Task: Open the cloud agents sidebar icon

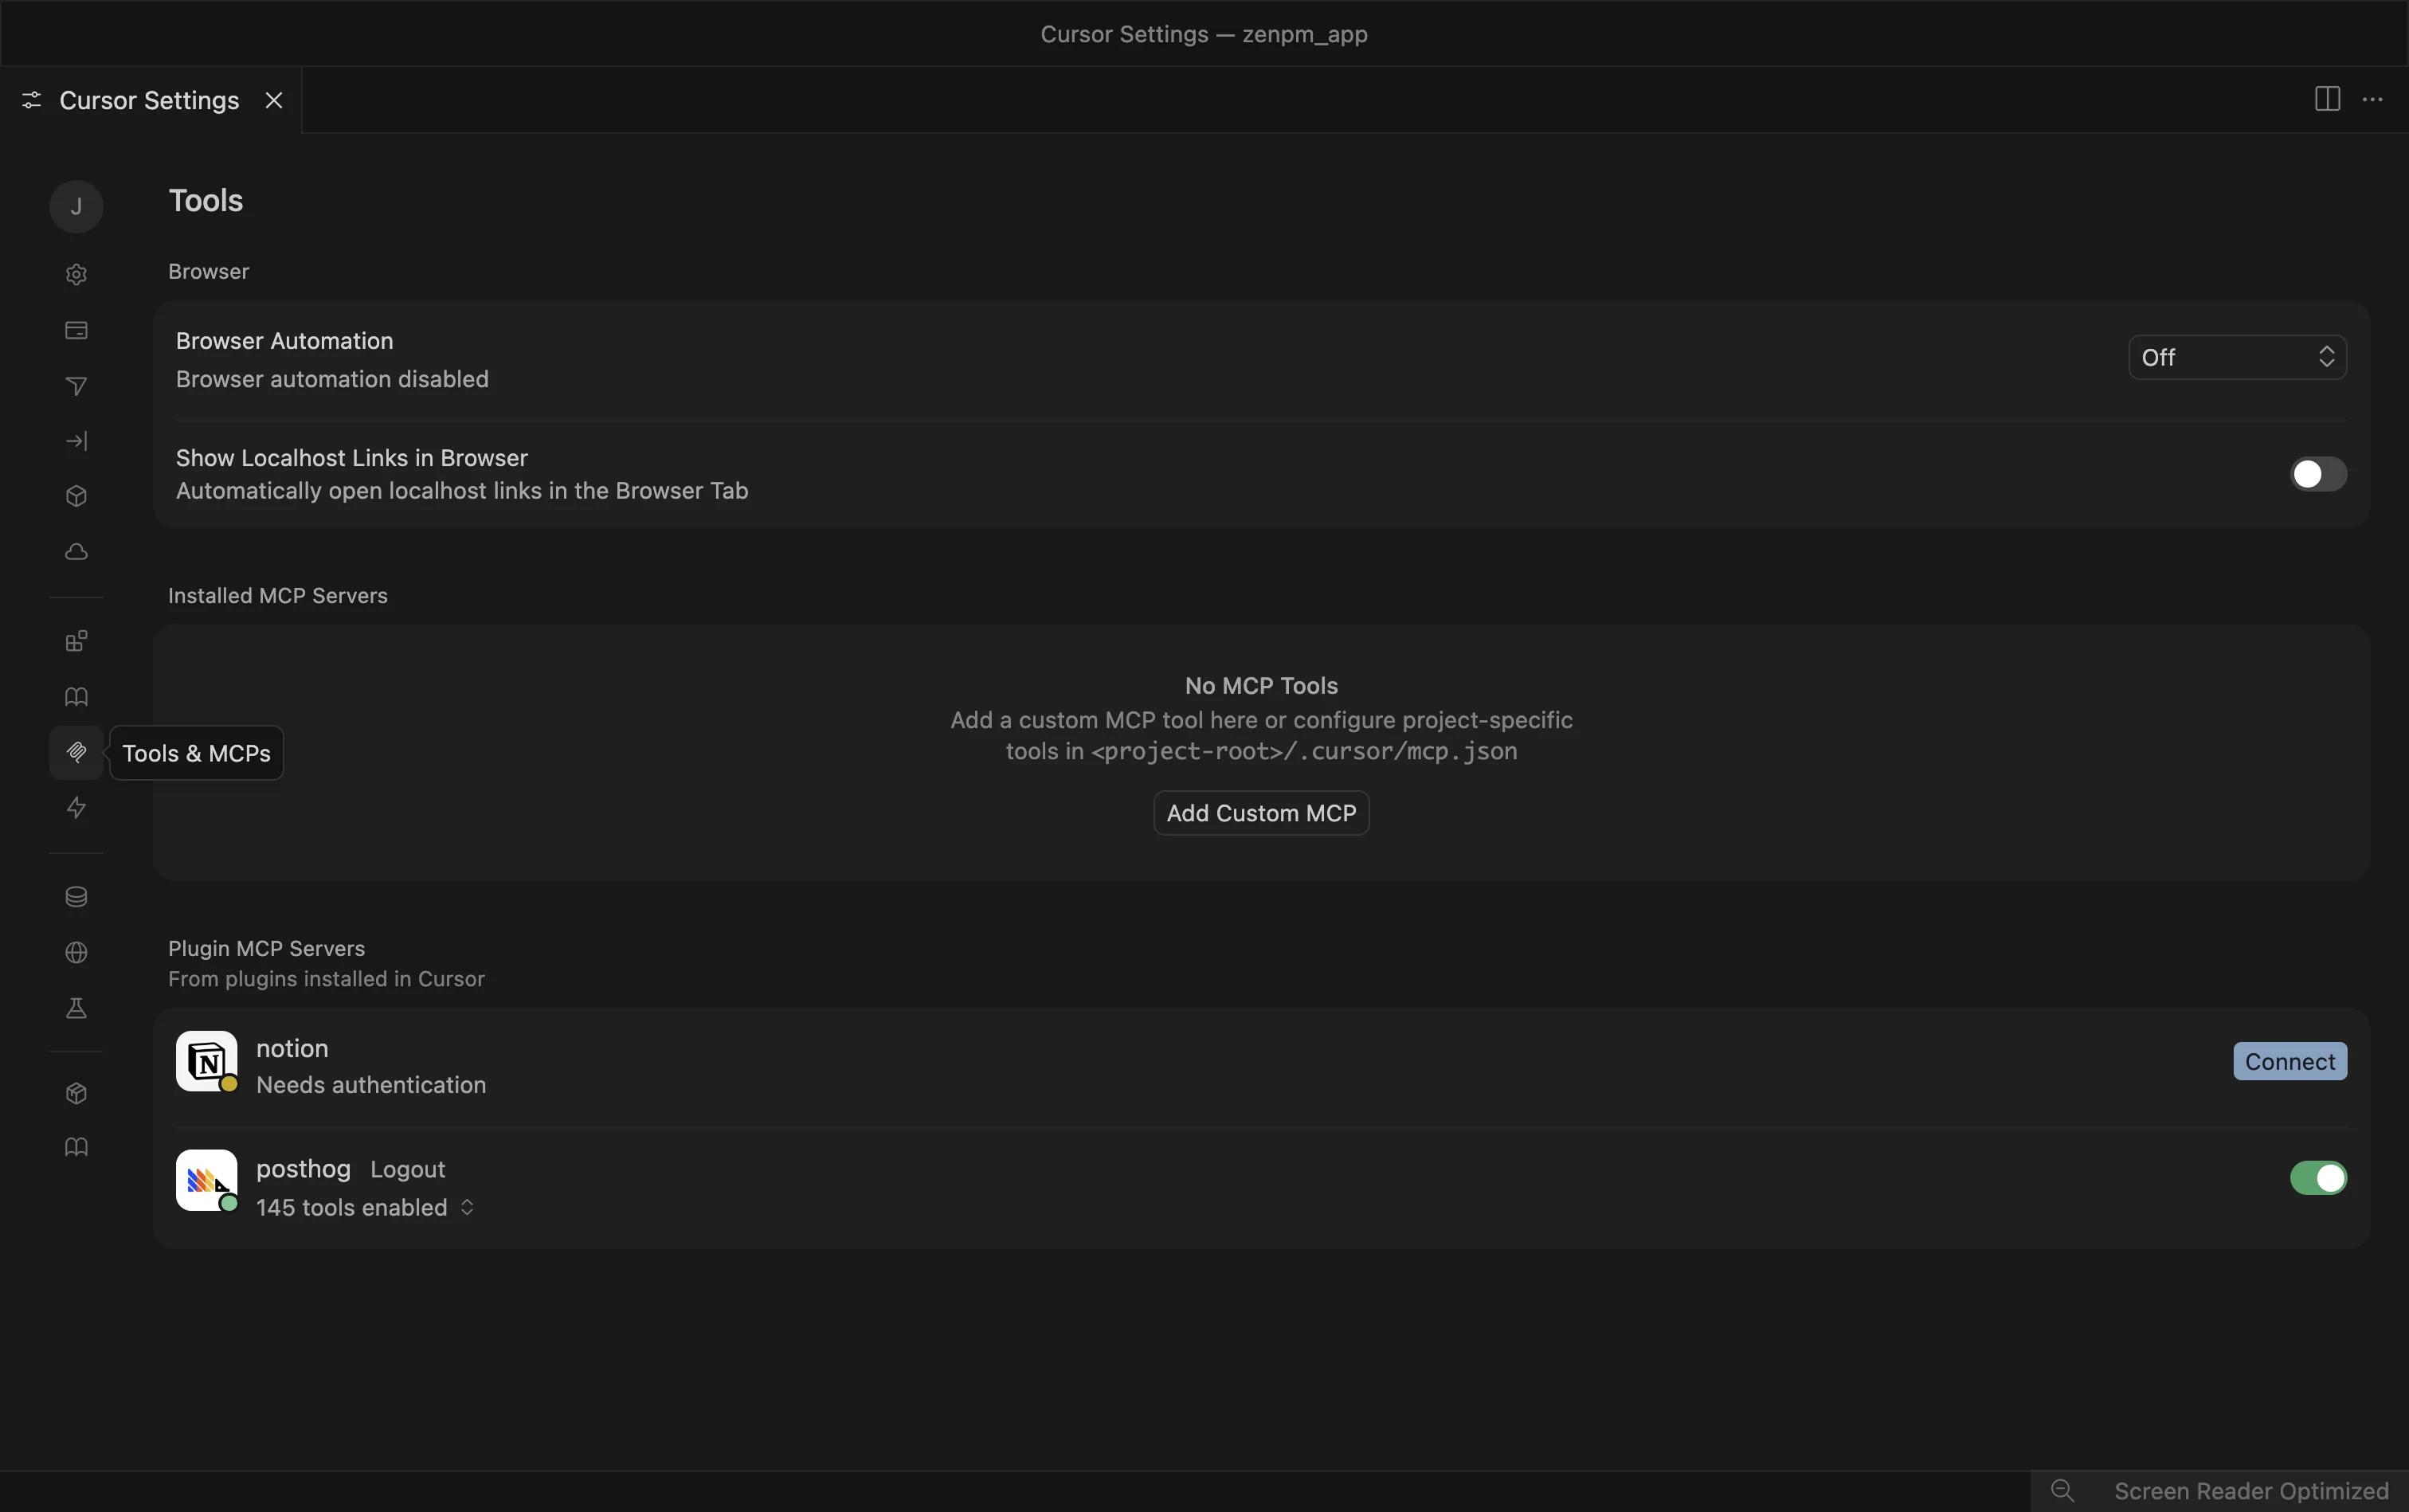Action: click(x=76, y=552)
